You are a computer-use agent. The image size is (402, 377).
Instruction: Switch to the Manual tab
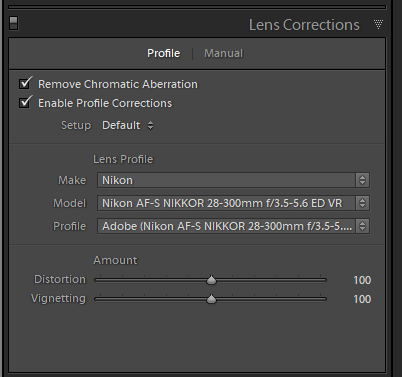[224, 53]
